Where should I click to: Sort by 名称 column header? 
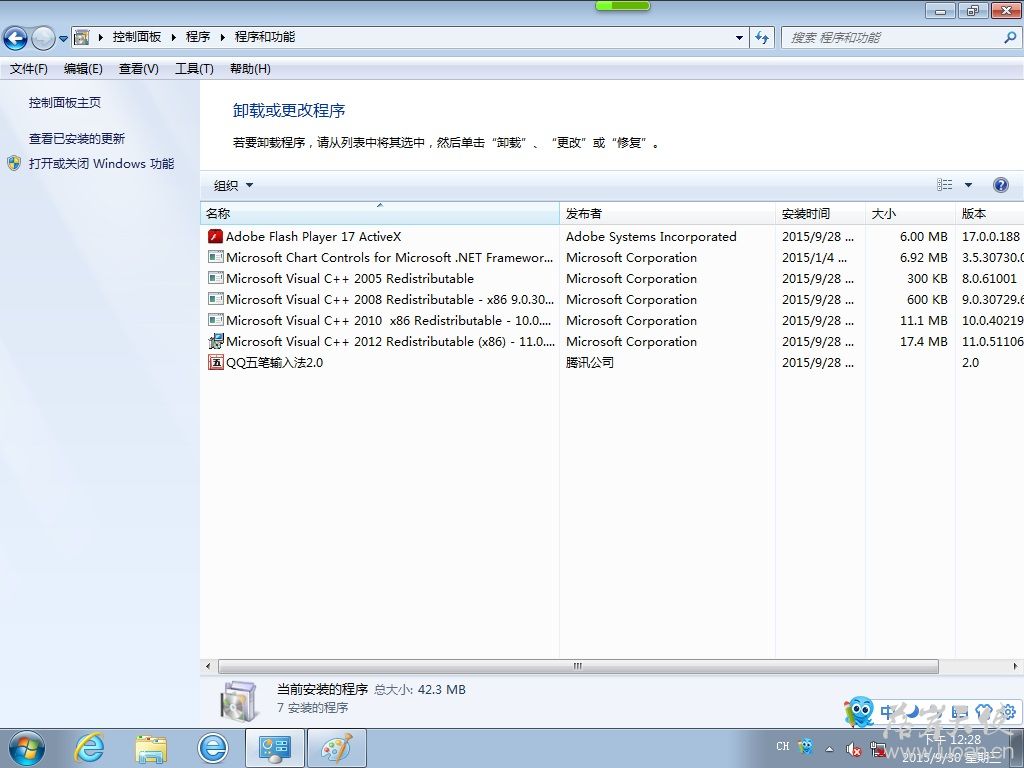(379, 214)
